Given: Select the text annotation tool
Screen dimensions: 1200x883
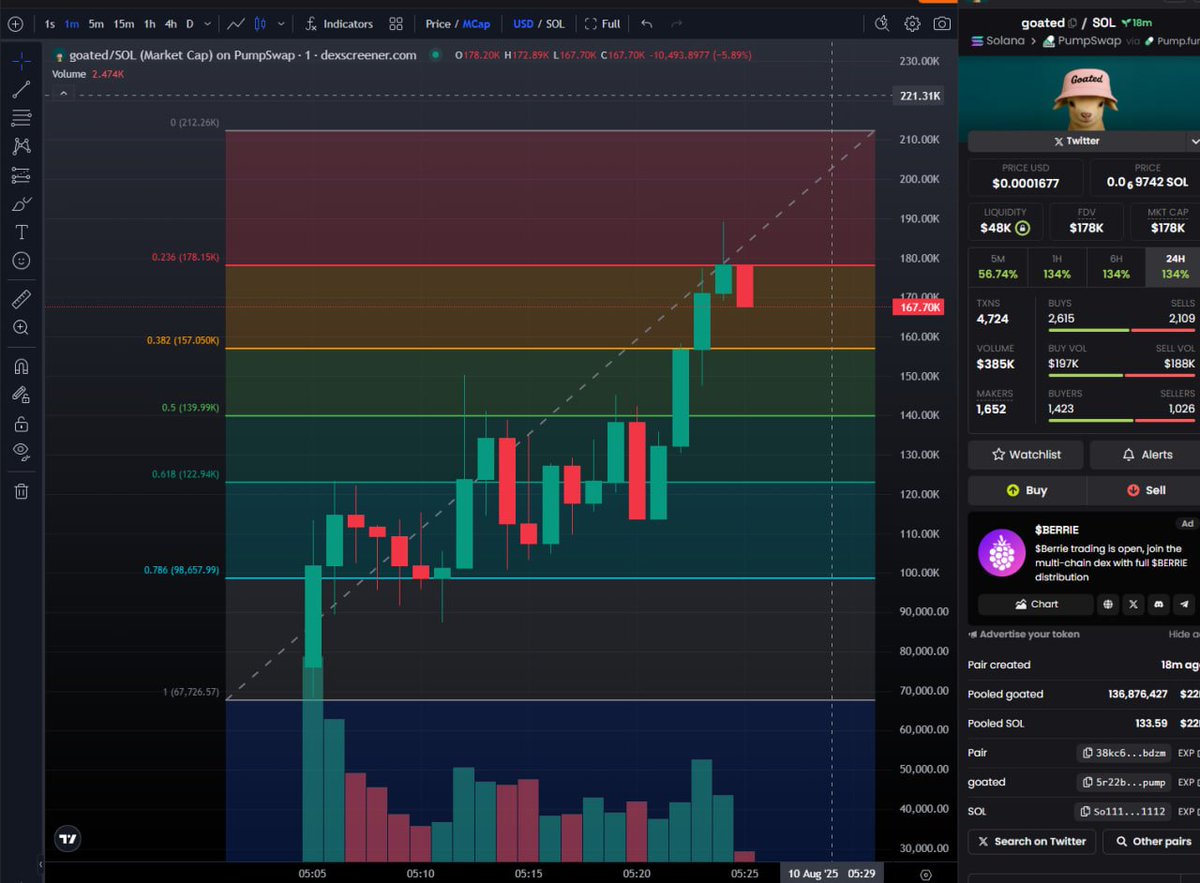Looking at the screenshot, I should 21,232.
